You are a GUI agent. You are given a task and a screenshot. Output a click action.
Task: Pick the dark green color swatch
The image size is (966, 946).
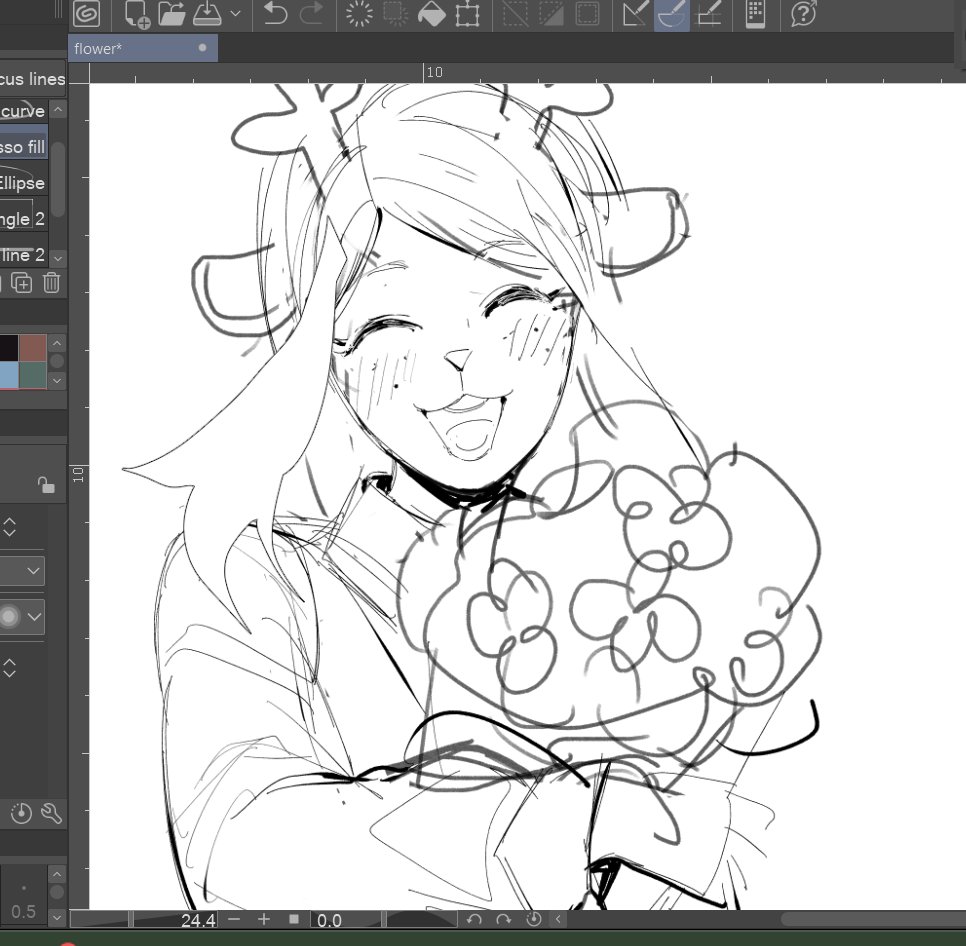33,375
